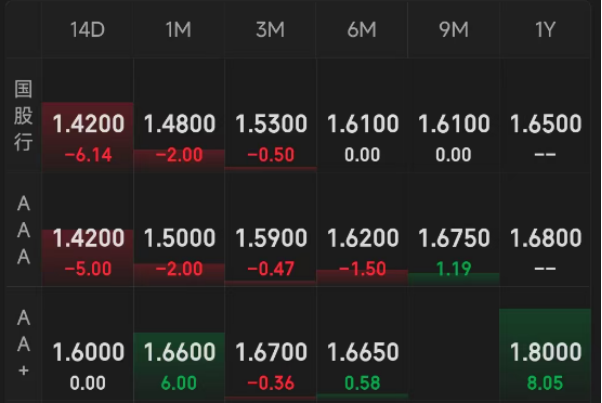Select AA+ 14D rate 1.6000
Image resolution: width=602 pixels, height=403 pixels.
click(88, 353)
